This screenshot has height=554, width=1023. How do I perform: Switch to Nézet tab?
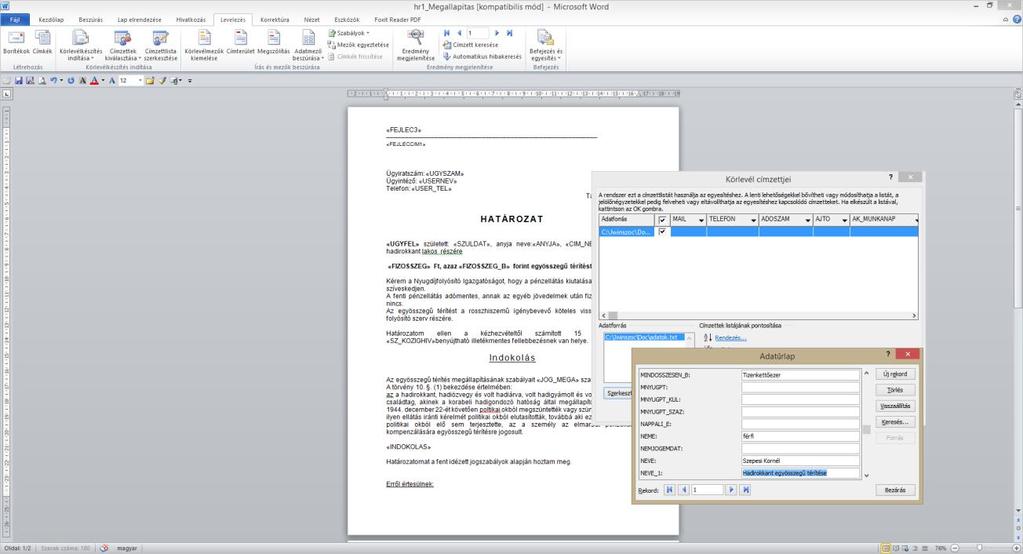[311, 20]
